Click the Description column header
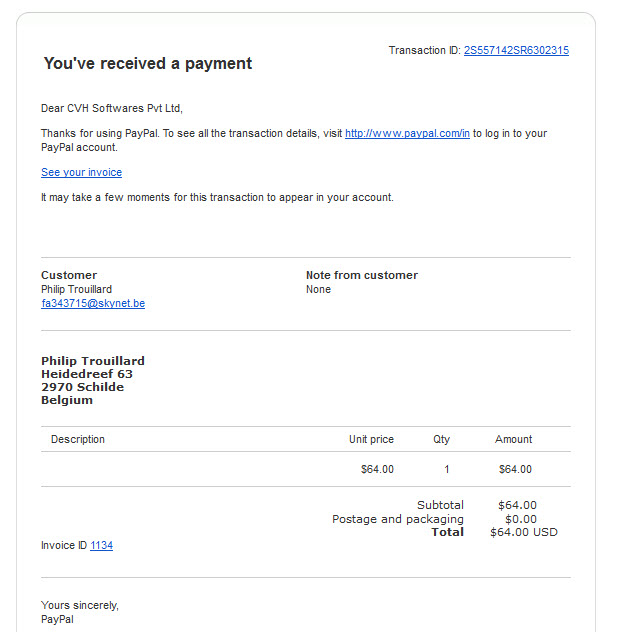 pyautogui.click(x=78, y=439)
